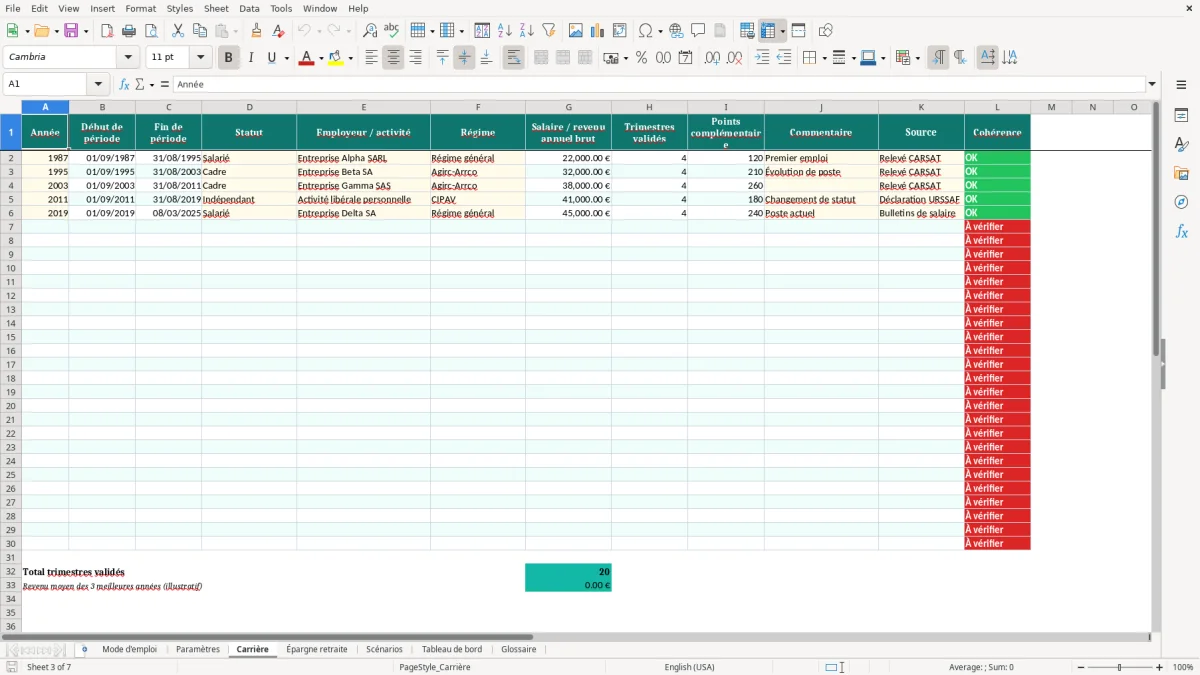This screenshot has height=675, width=1200.
Task: Click the Sort Ascending icon
Action: click(505, 30)
